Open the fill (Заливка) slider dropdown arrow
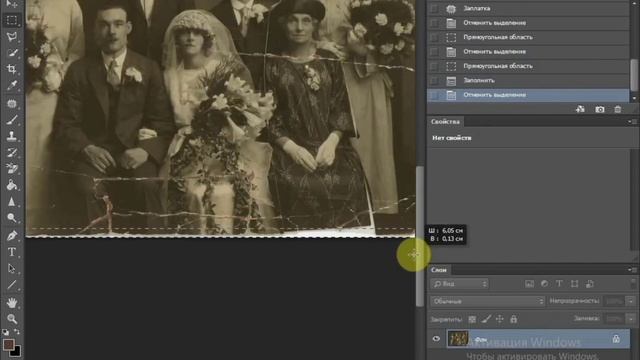The image size is (640, 360). click(x=631, y=318)
